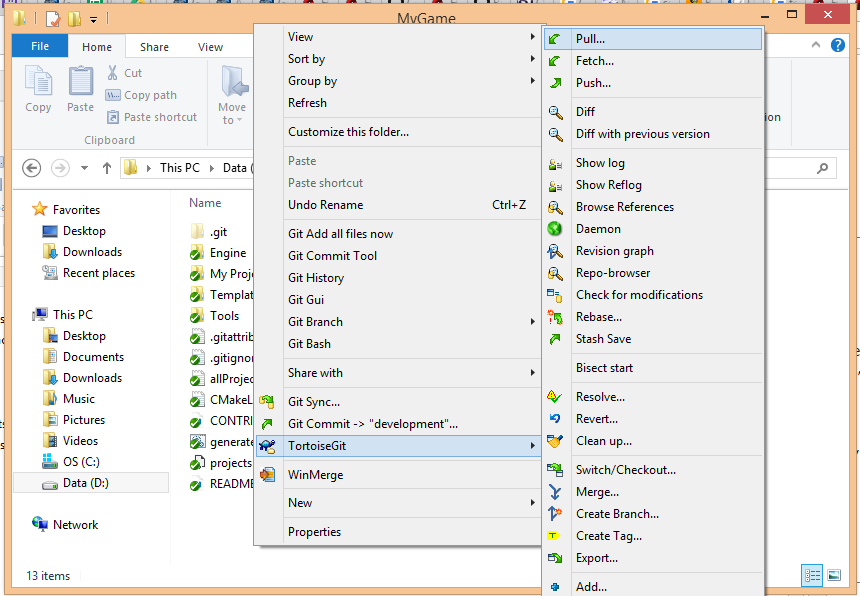The image size is (860, 596).
Task: Click the Explorer search box
Action: (800, 168)
